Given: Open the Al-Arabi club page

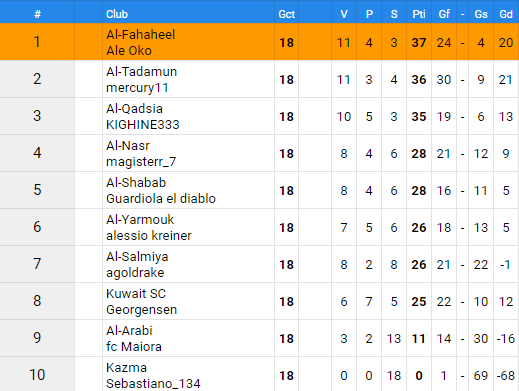Looking at the screenshot, I should 129,331.
